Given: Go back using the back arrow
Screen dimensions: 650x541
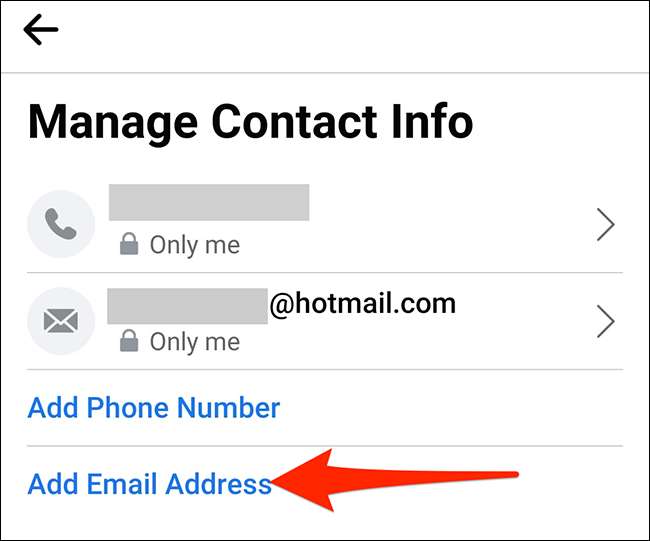Looking at the screenshot, I should 41,29.
